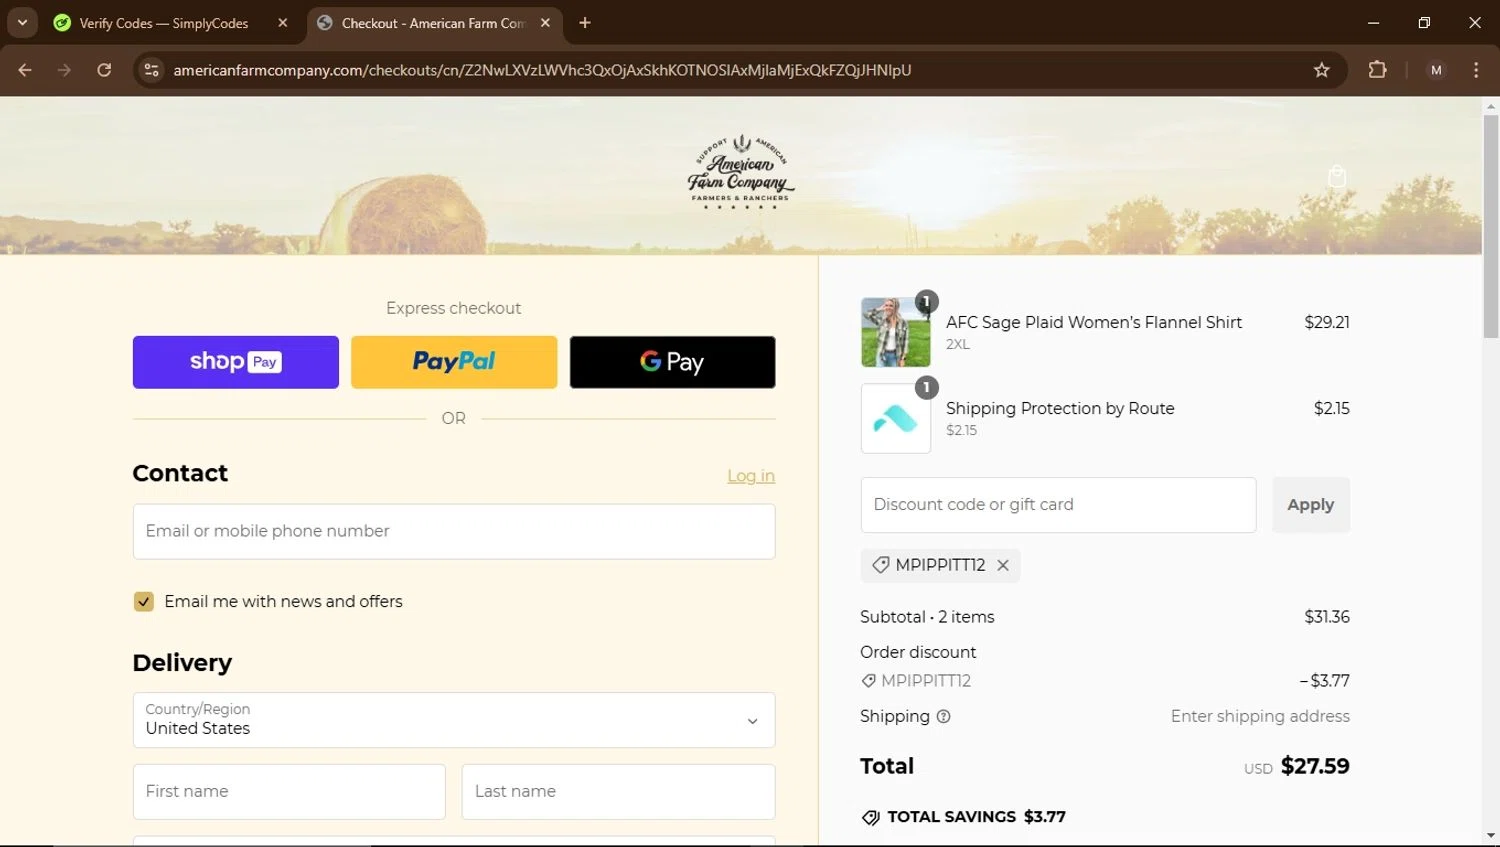Click the First name field

click(289, 791)
